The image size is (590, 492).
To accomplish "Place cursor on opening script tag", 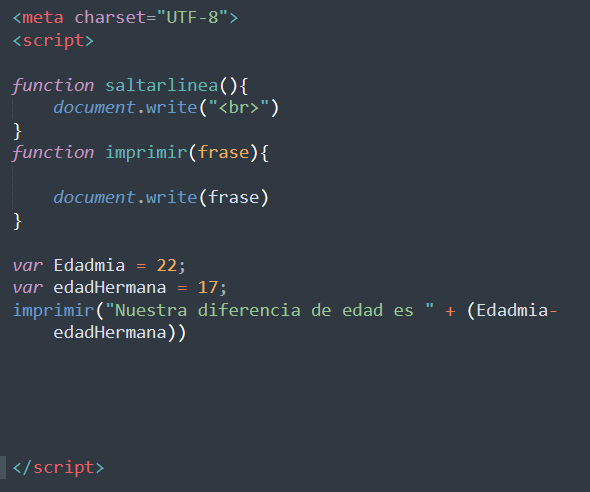I will click(53, 41).
